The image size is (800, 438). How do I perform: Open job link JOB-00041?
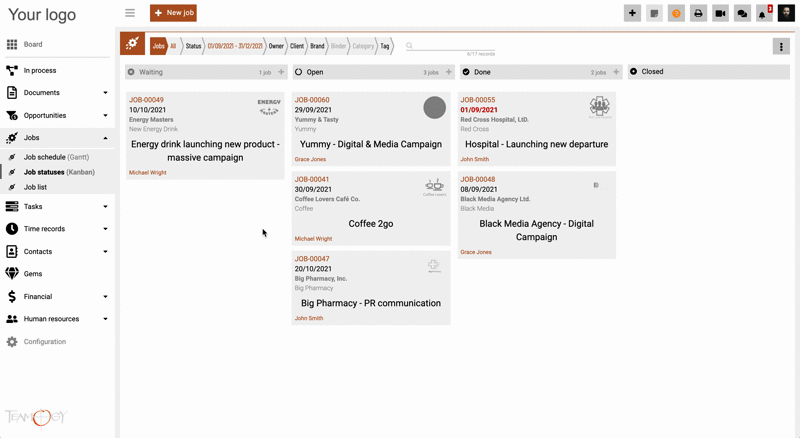point(312,179)
